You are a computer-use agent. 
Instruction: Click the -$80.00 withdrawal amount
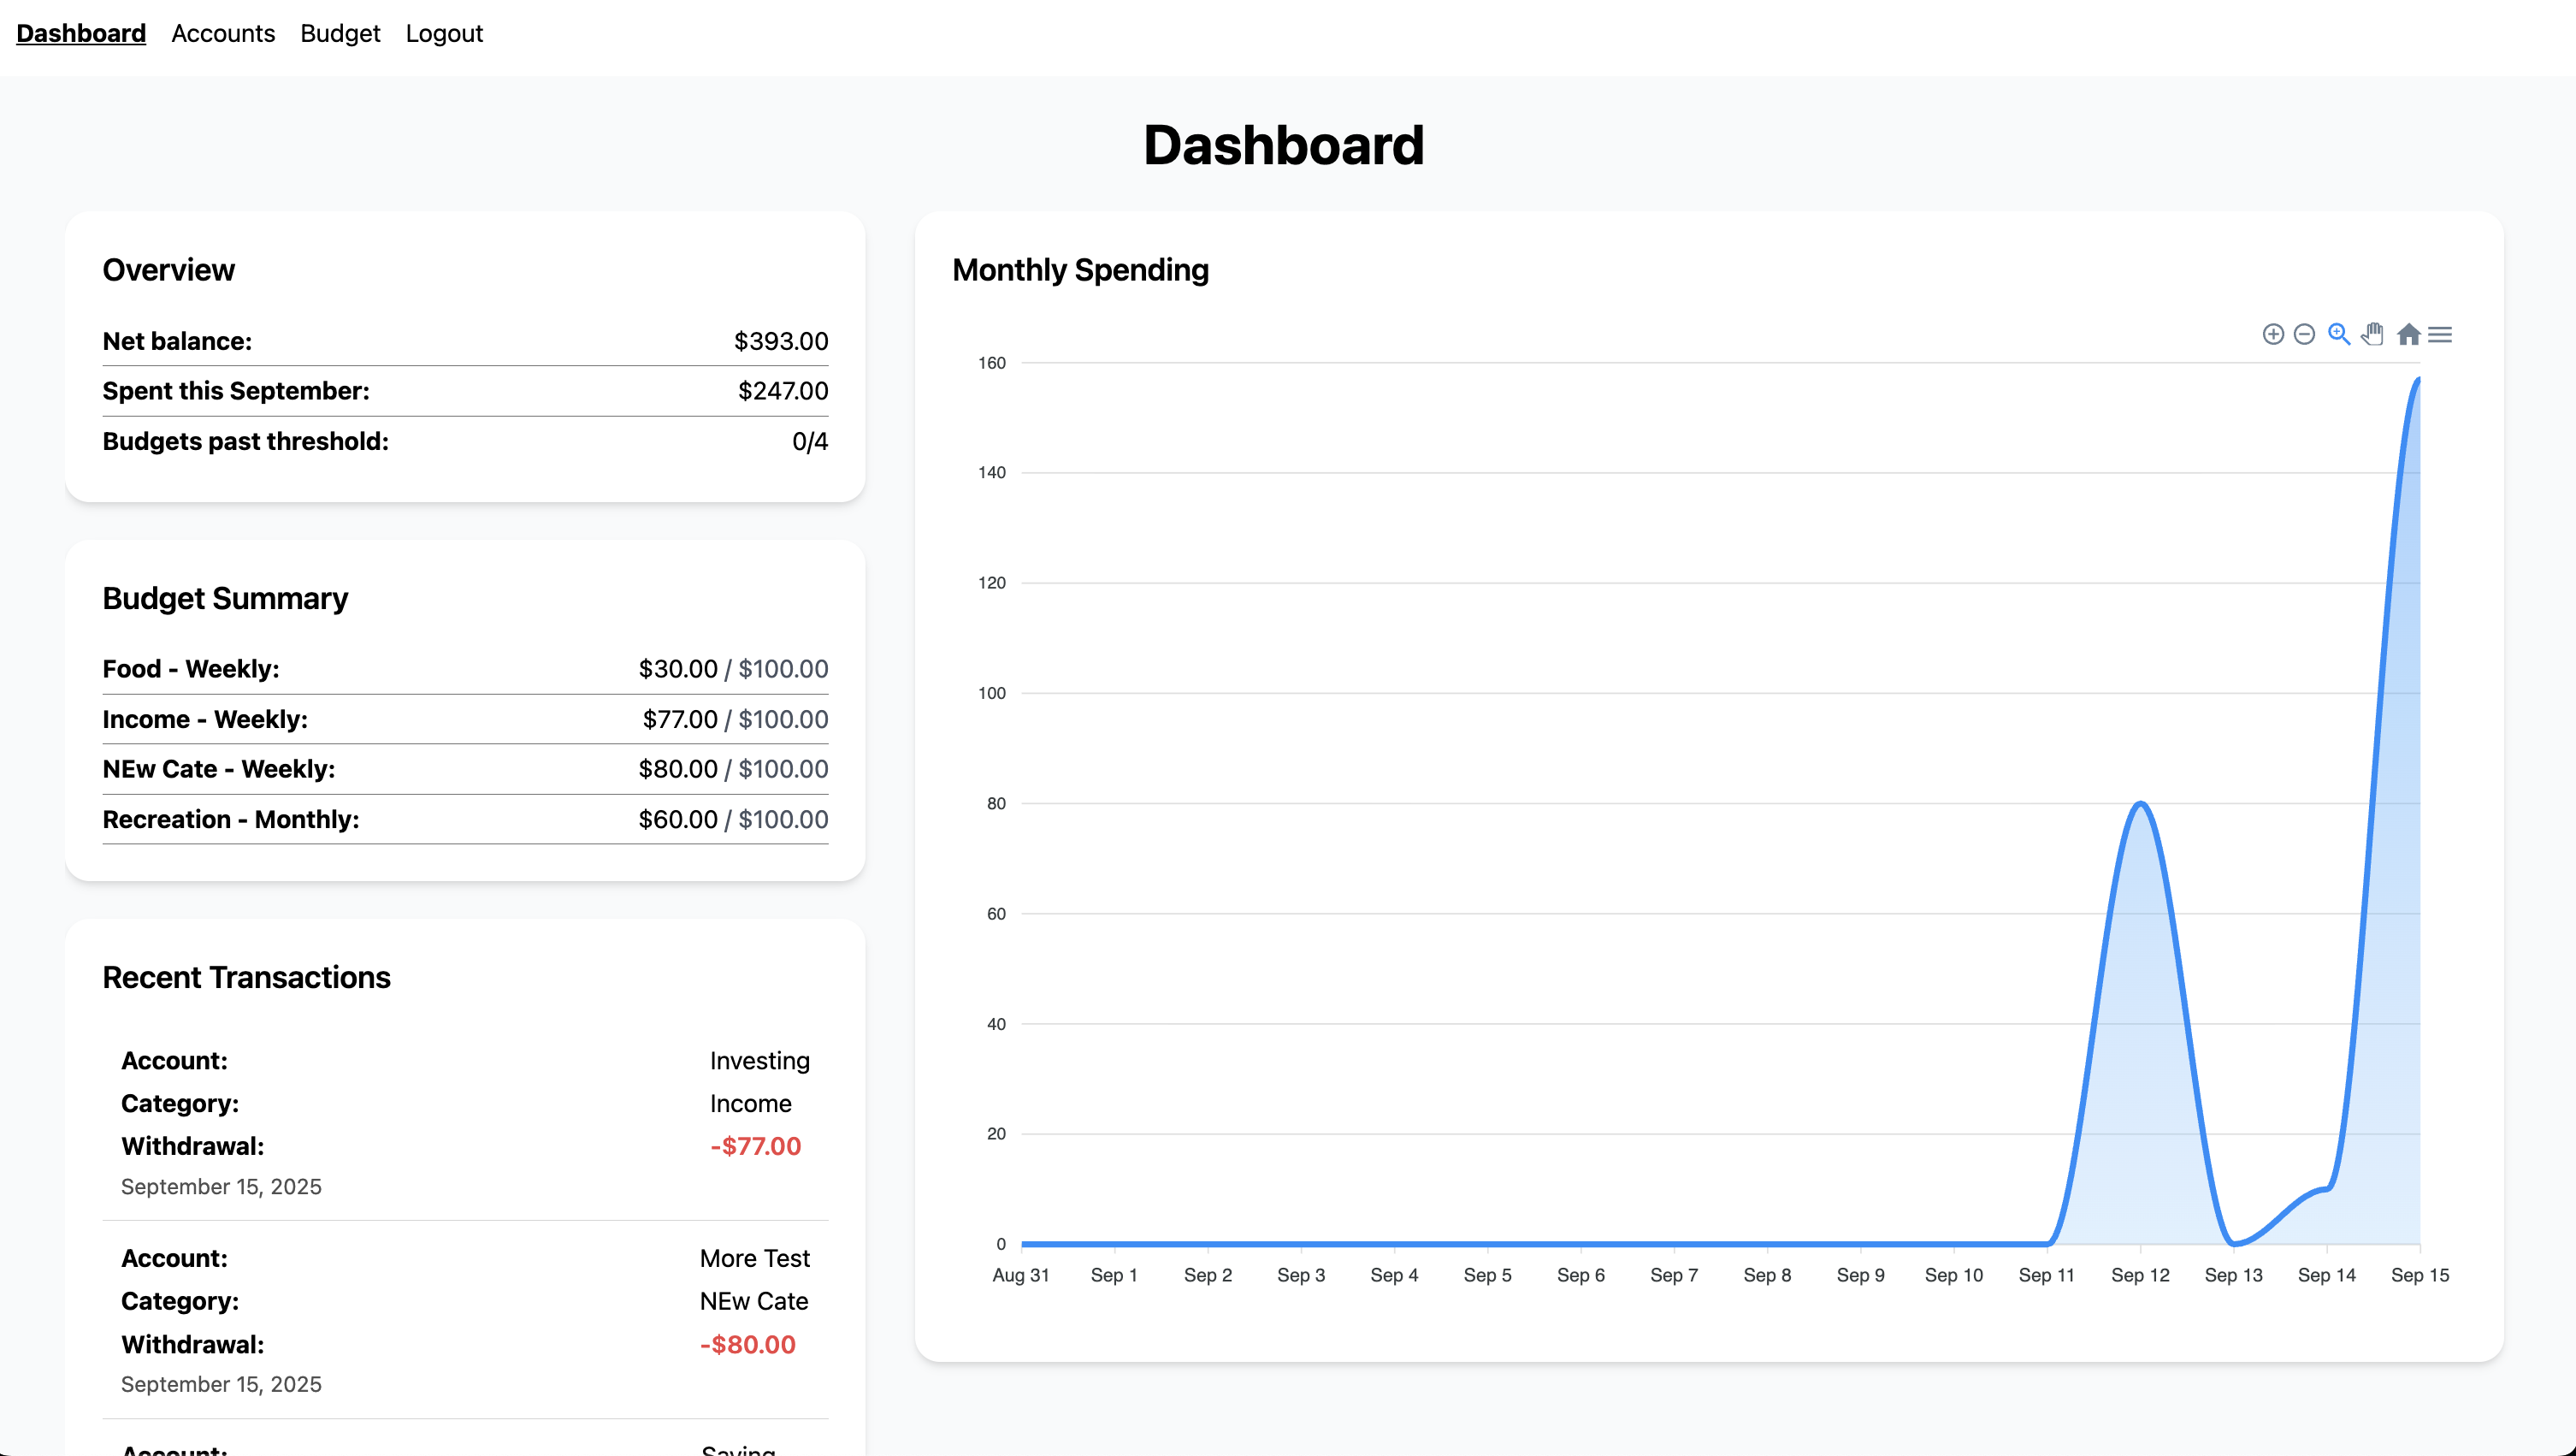748,1344
